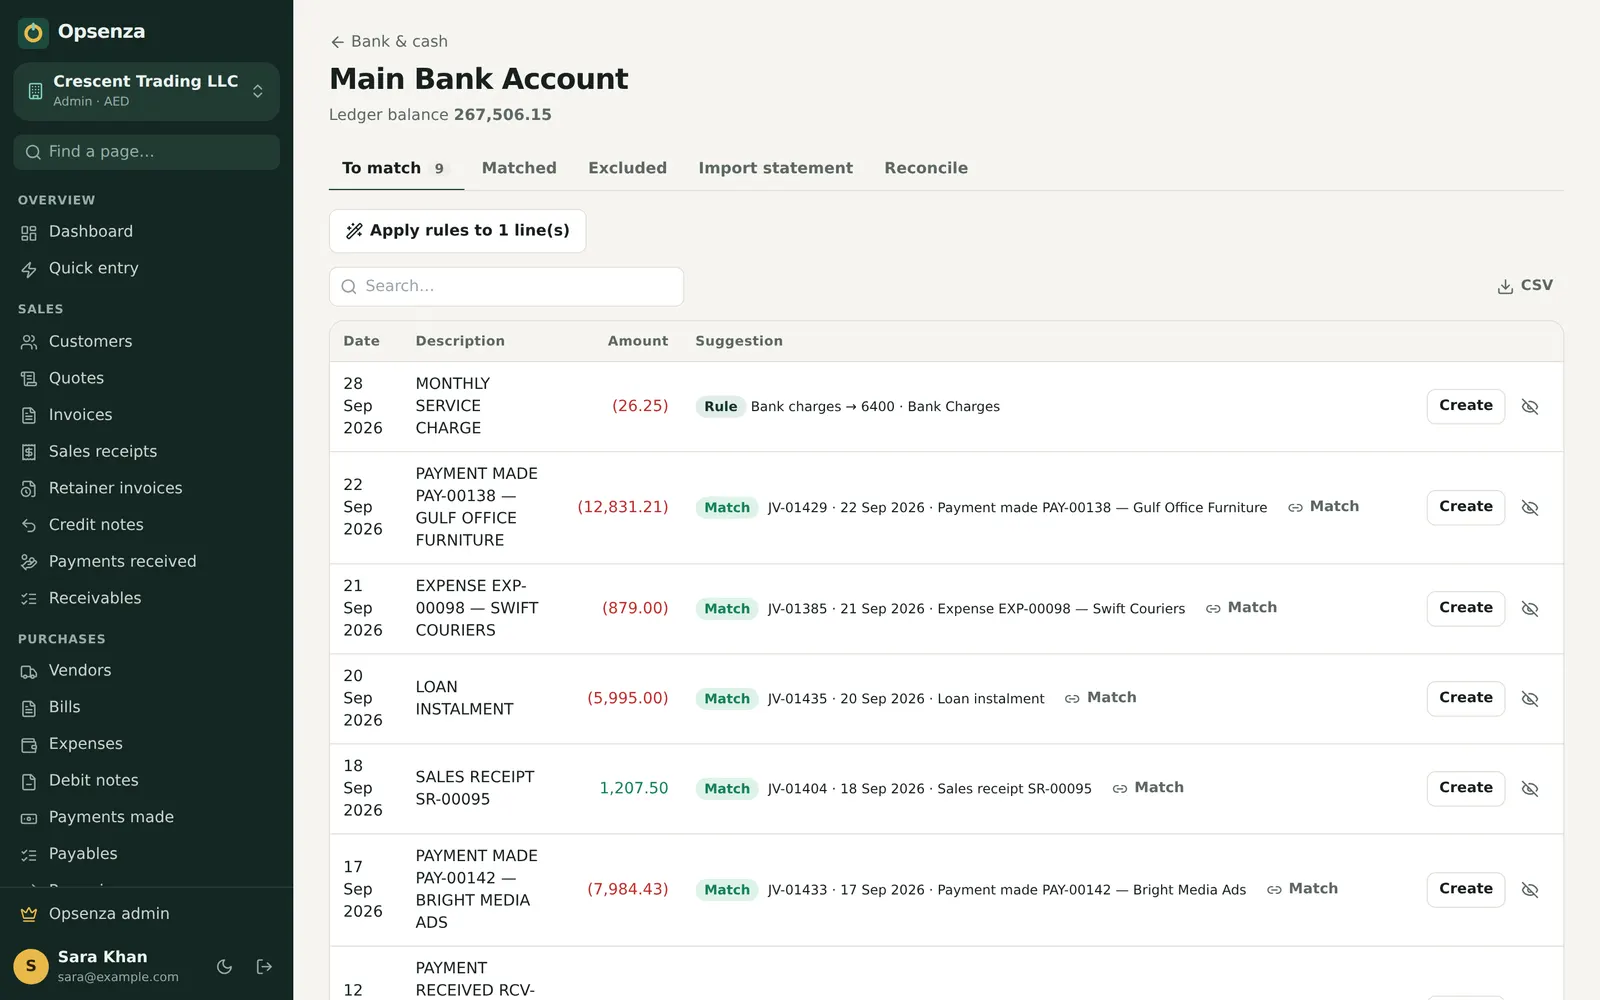Open Payables page

pos(146,854)
